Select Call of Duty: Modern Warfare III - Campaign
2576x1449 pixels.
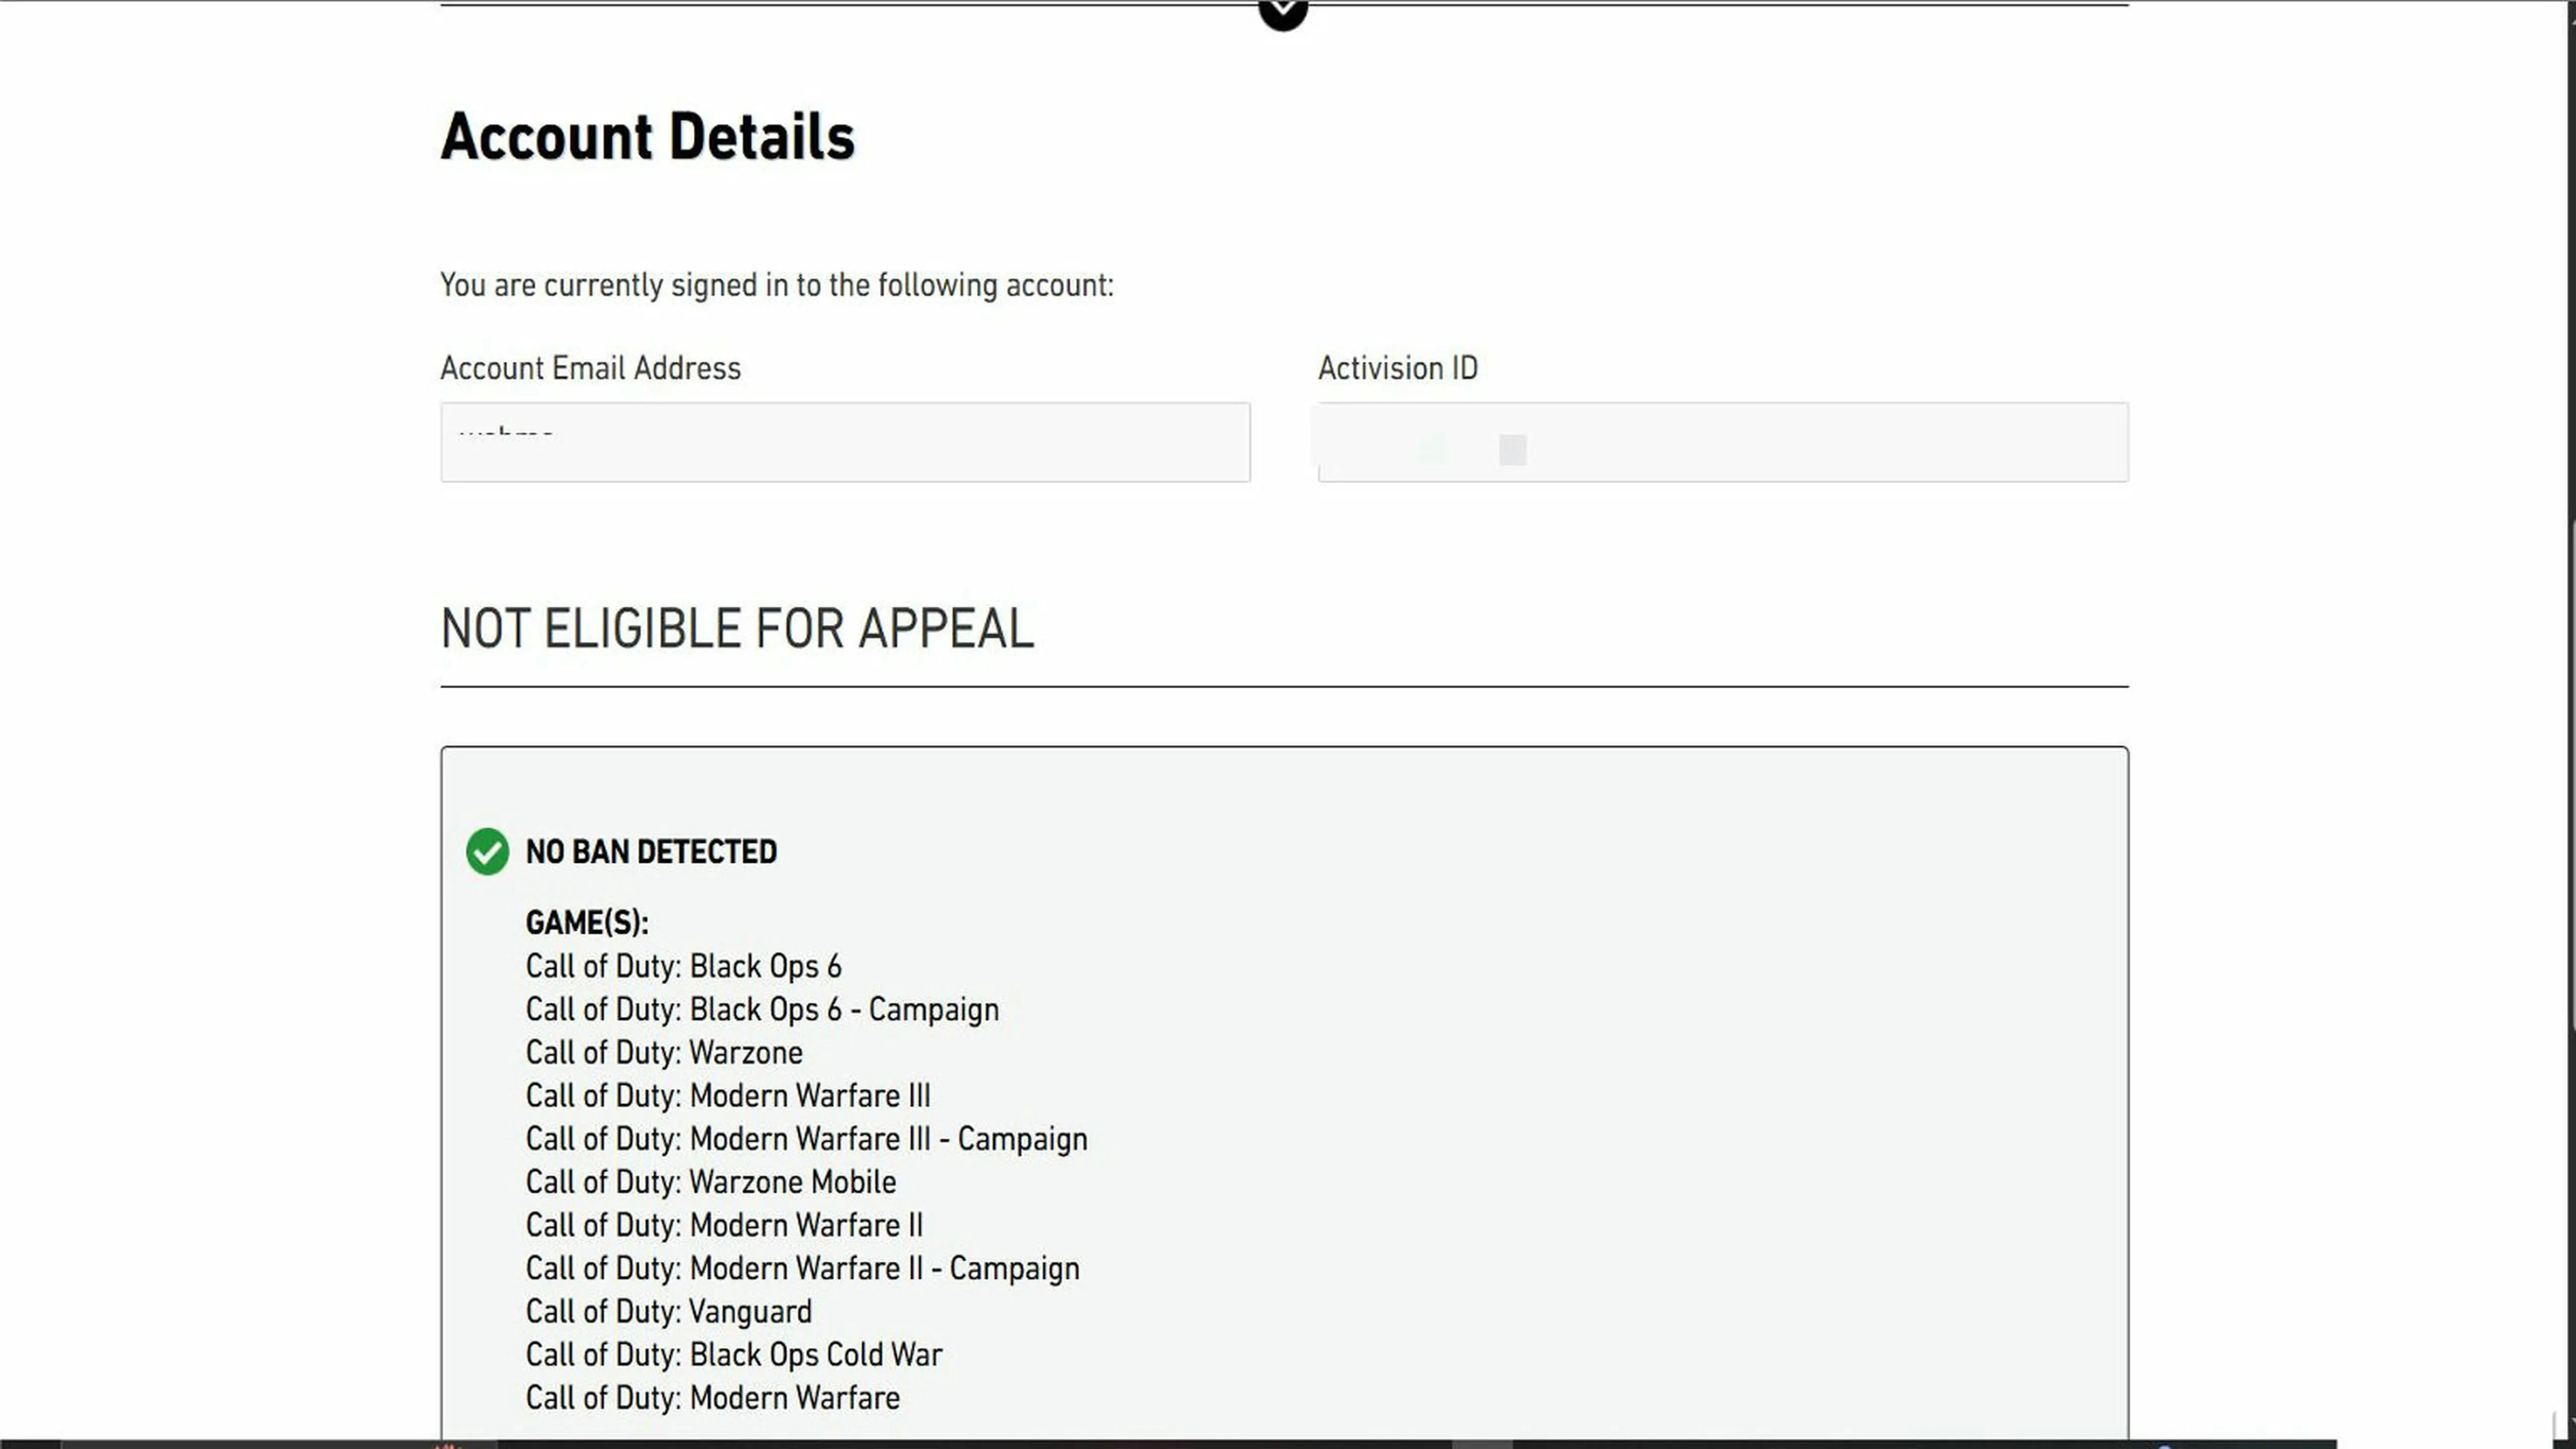pos(806,1139)
